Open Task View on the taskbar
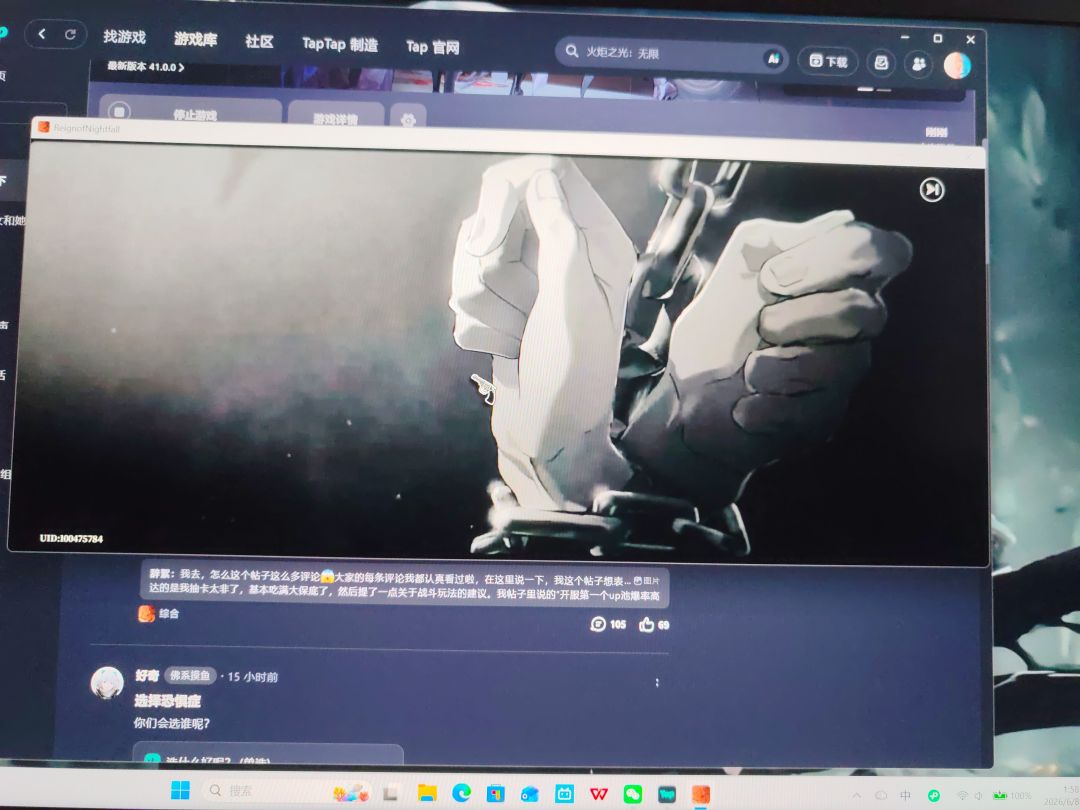The image size is (1080, 810). (x=391, y=793)
